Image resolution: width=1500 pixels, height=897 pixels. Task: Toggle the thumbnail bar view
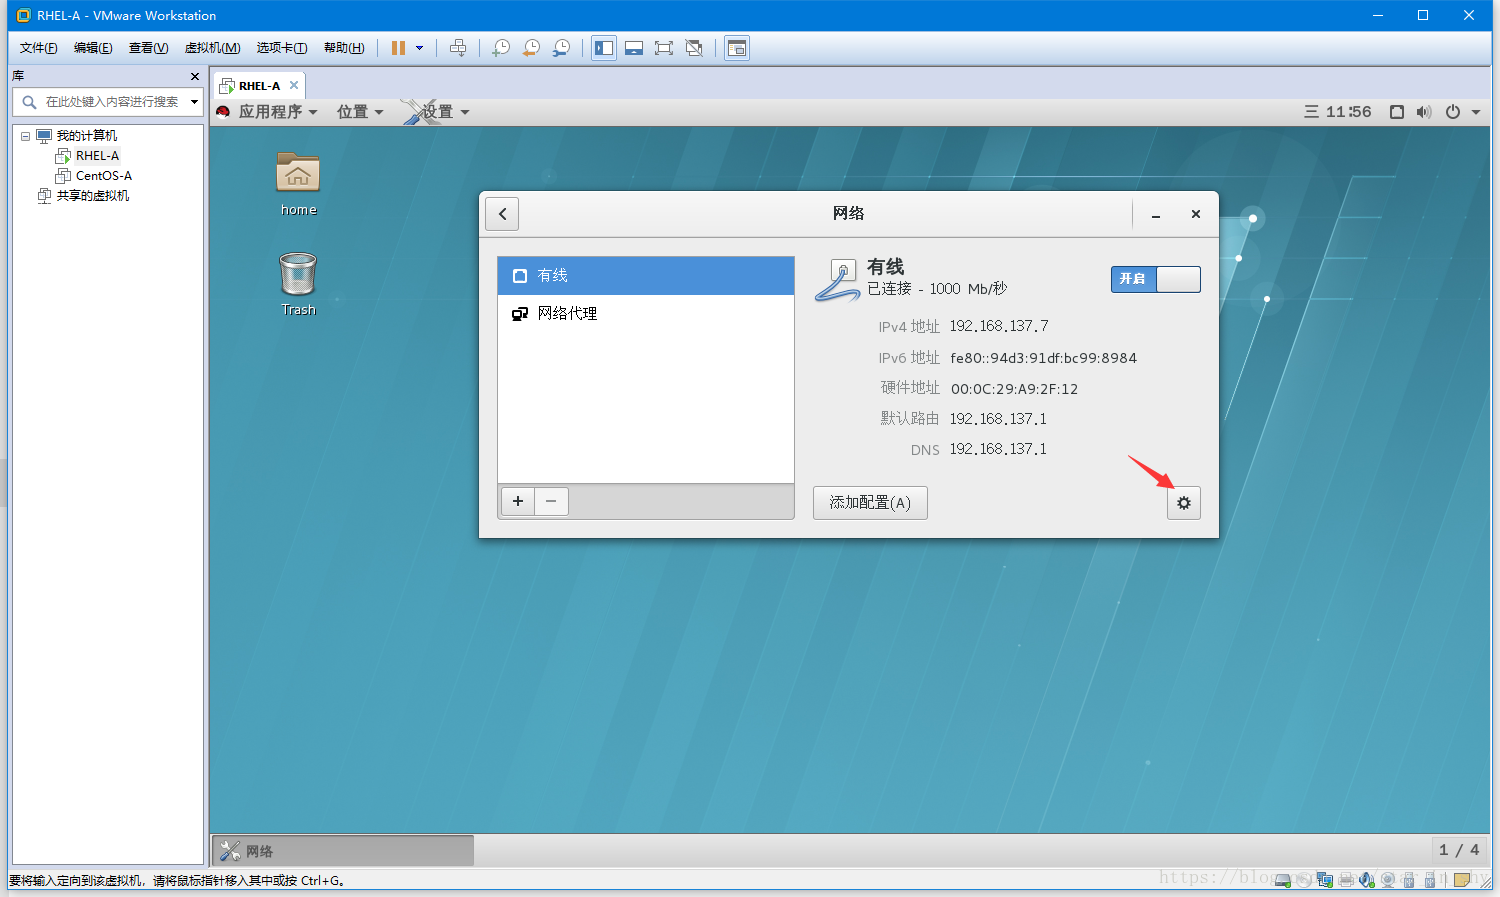(x=634, y=48)
